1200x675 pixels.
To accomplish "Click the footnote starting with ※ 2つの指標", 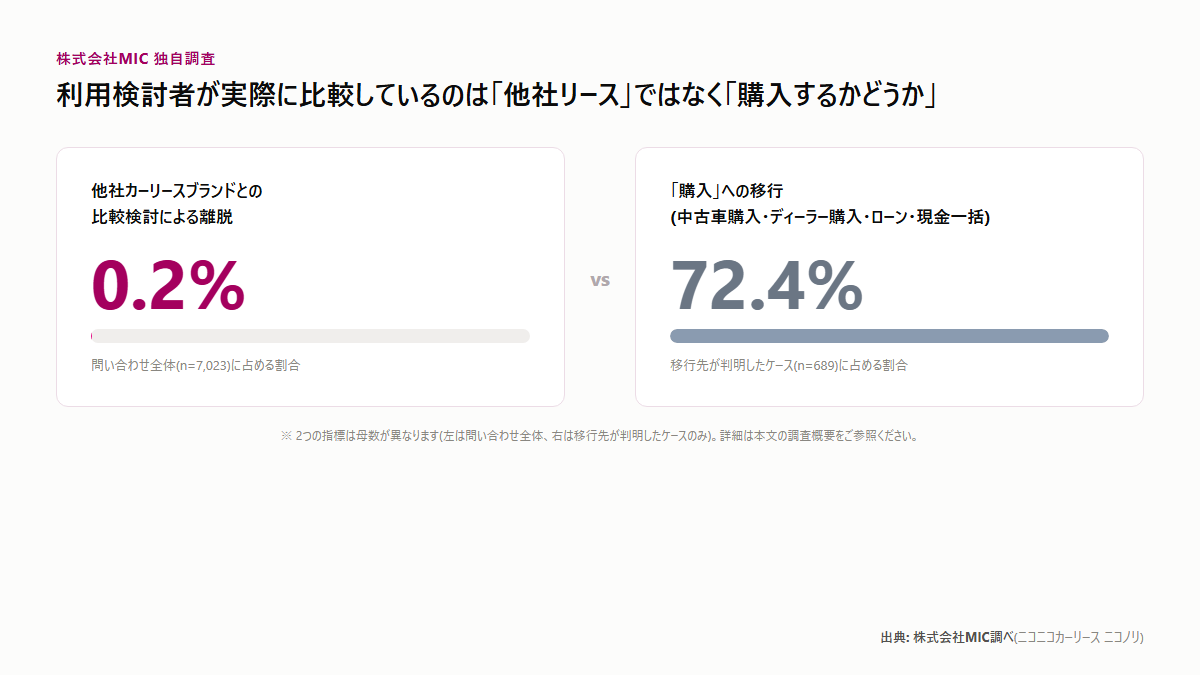I will pos(600,436).
